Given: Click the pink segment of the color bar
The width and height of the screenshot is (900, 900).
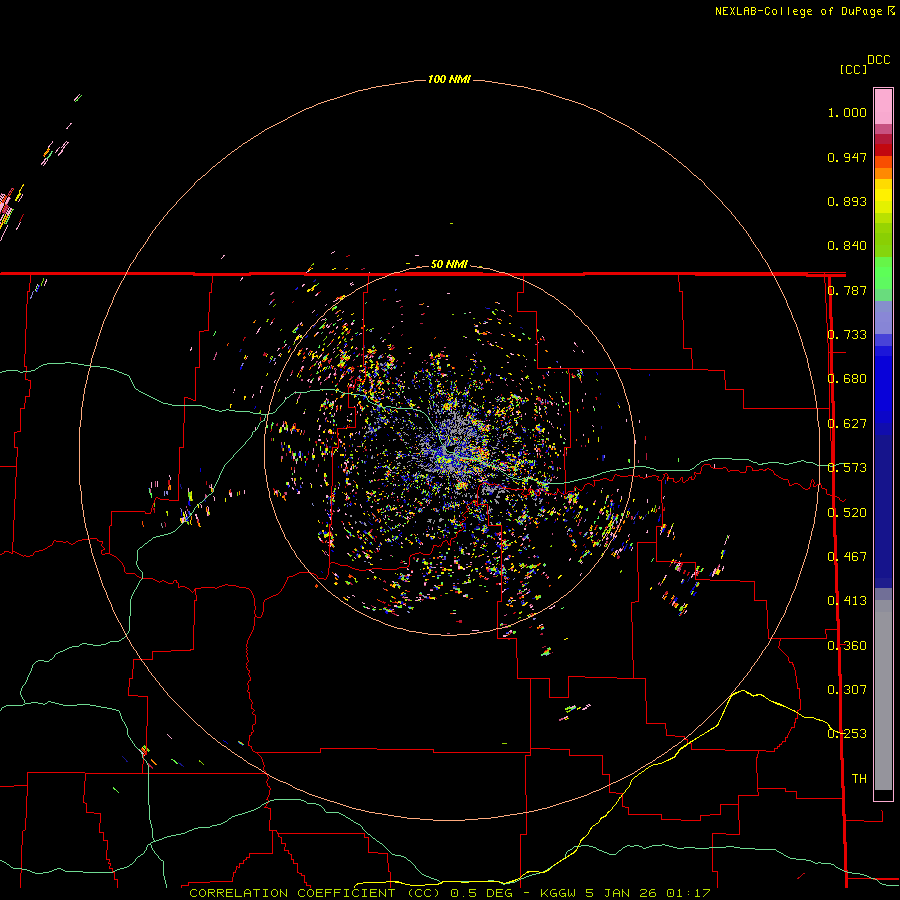Looking at the screenshot, I should point(883,106).
